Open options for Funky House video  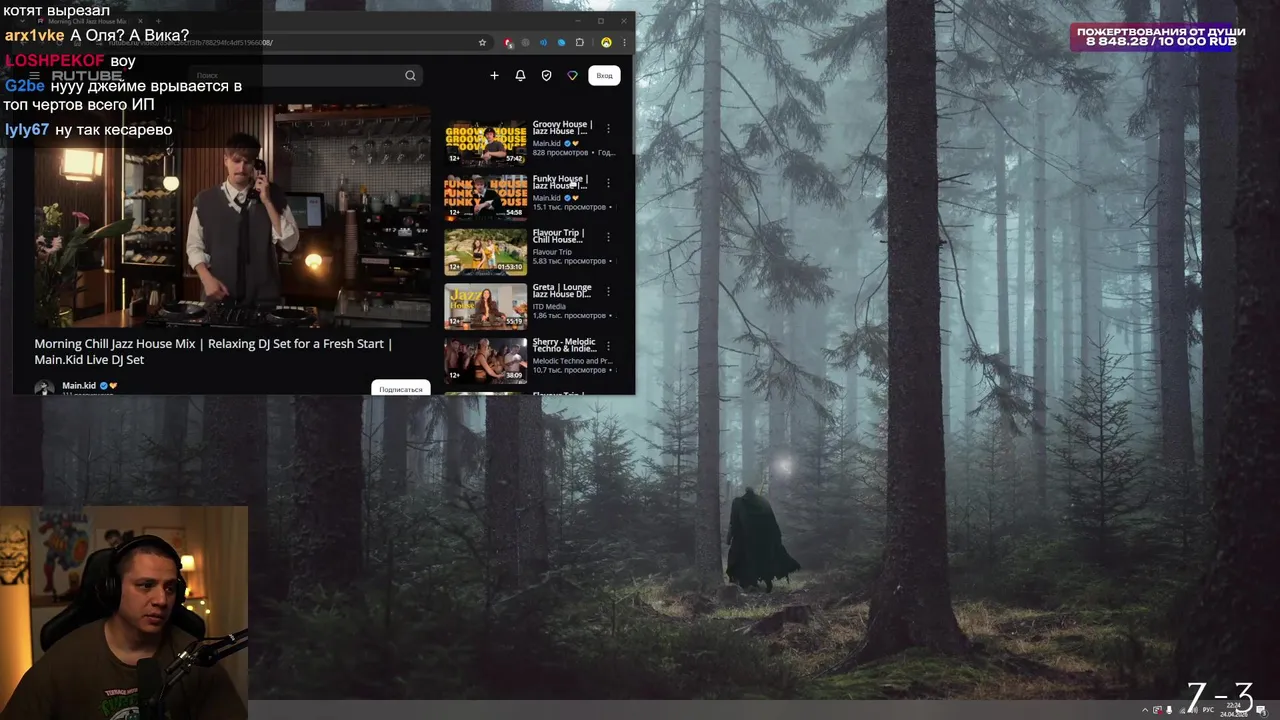click(608, 183)
